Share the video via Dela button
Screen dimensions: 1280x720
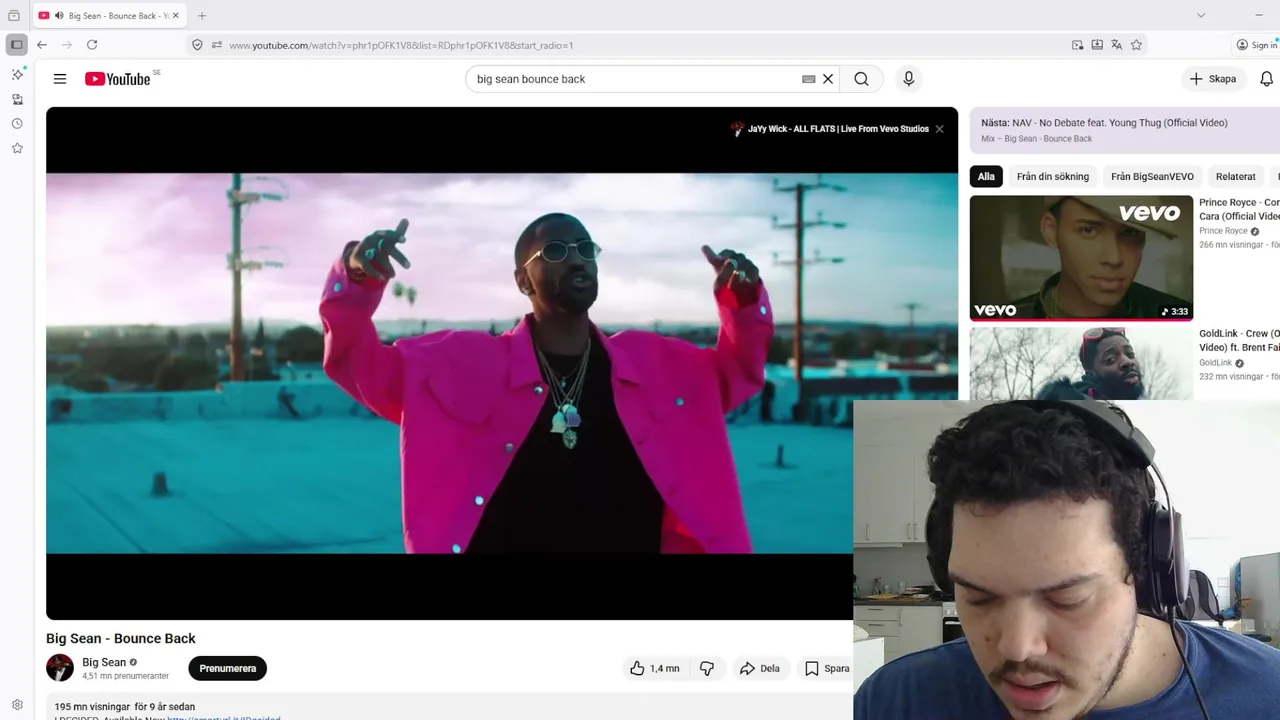point(759,668)
